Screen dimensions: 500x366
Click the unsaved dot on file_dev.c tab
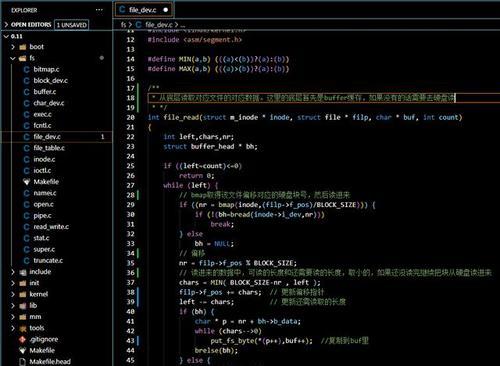(165, 10)
